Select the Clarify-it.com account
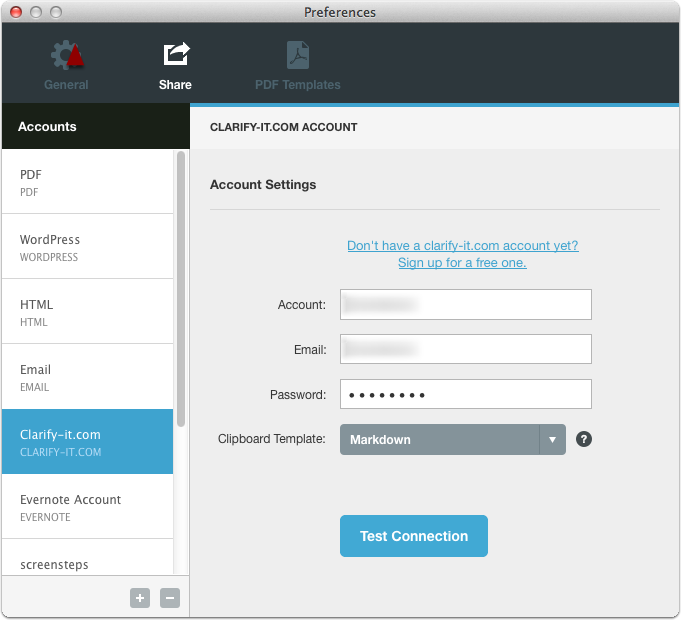The image size is (681, 620). coord(88,442)
